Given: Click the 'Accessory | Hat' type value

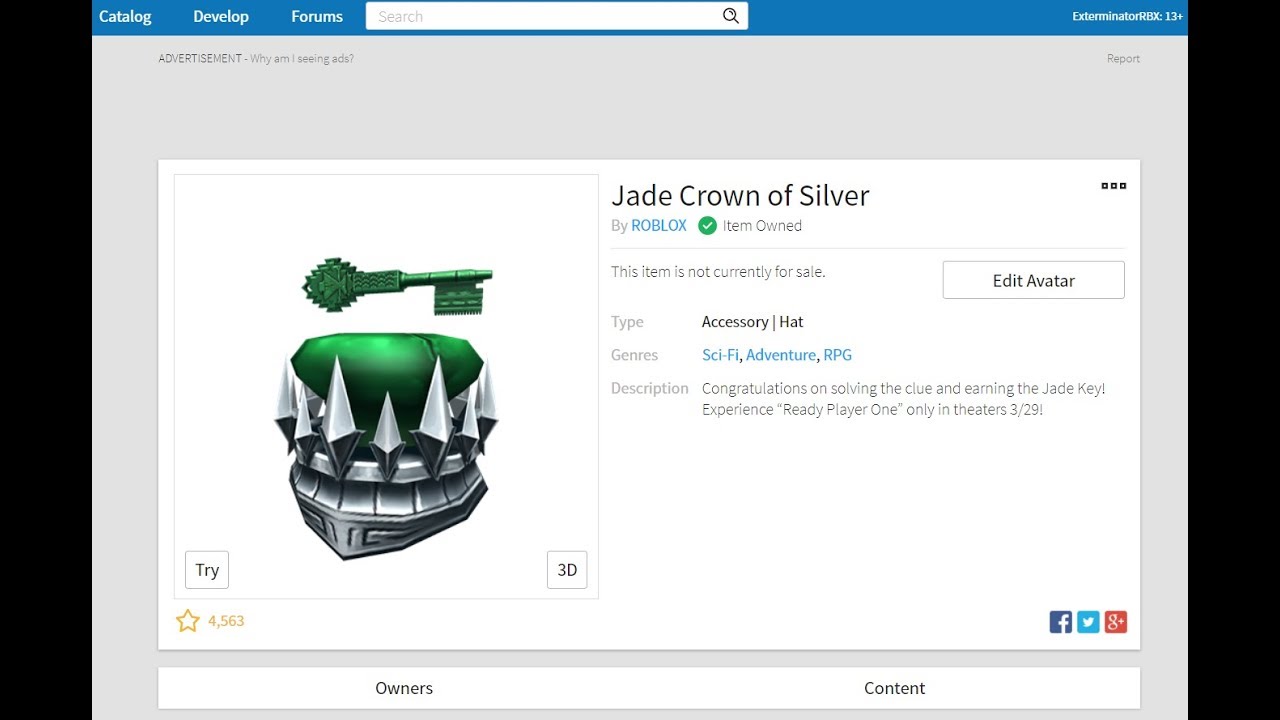Looking at the screenshot, I should pyautogui.click(x=753, y=322).
